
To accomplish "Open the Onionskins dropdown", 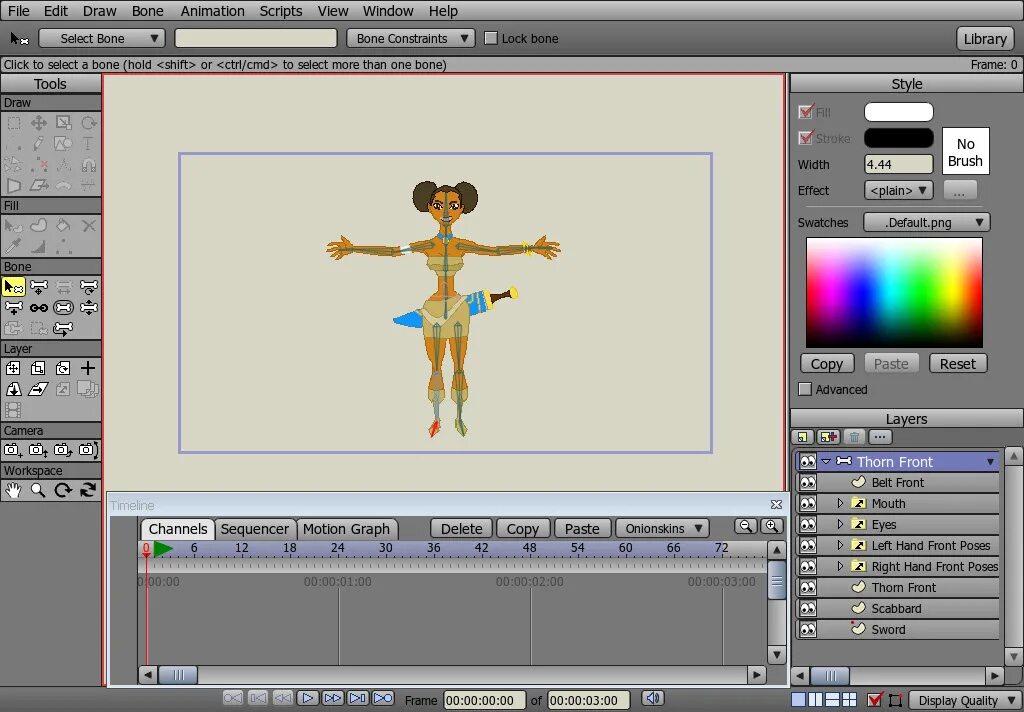I will pyautogui.click(x=662, y=529).
